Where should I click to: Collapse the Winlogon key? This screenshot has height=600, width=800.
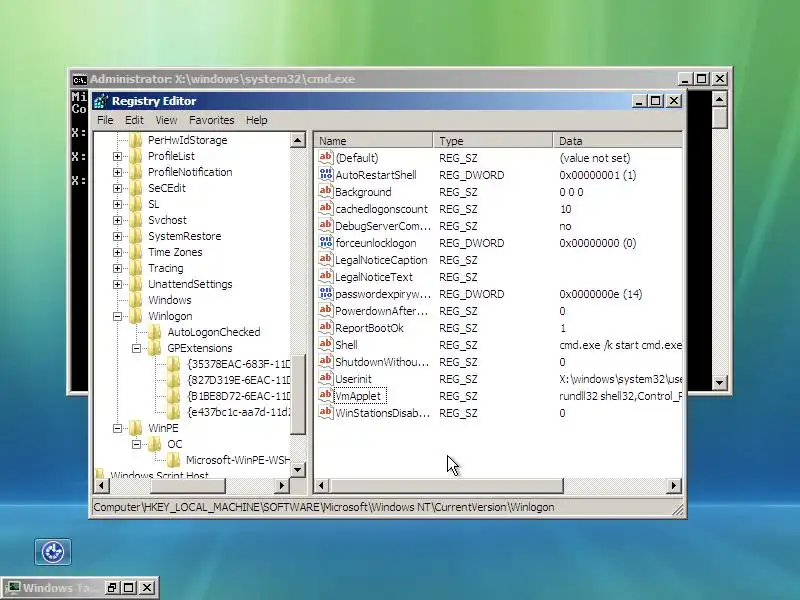tap(117, 316)
